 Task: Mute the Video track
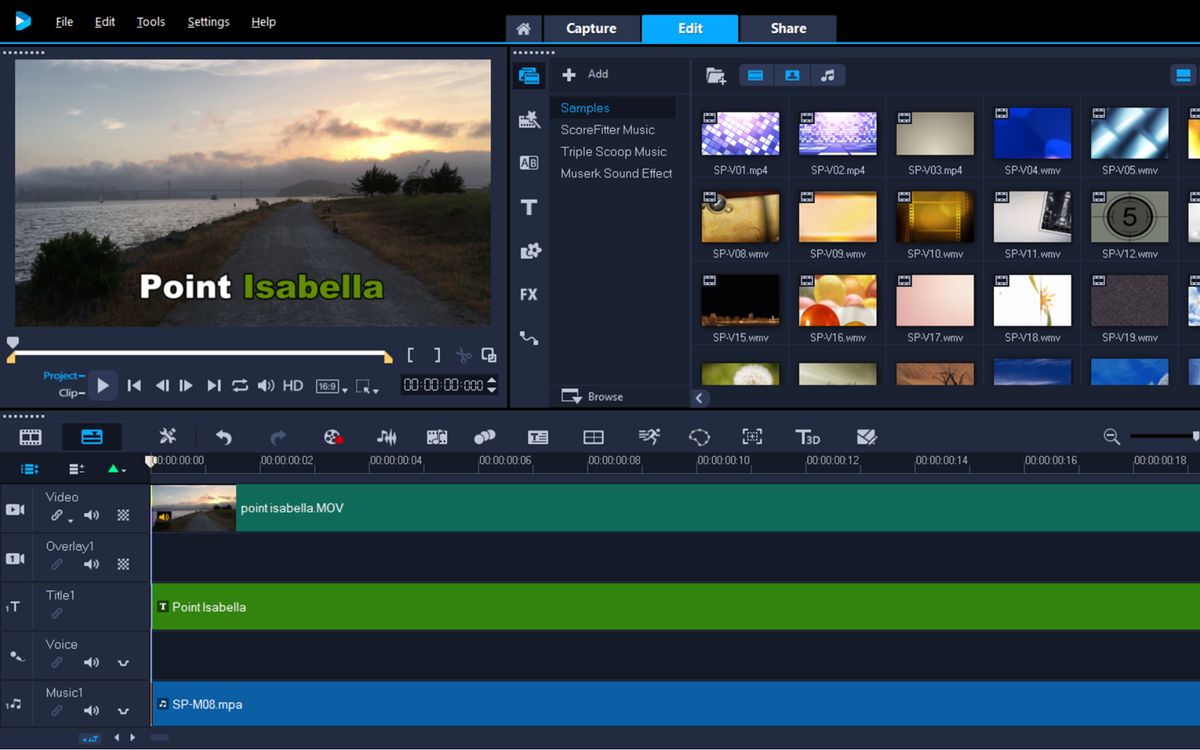click(x=91, y=515)
